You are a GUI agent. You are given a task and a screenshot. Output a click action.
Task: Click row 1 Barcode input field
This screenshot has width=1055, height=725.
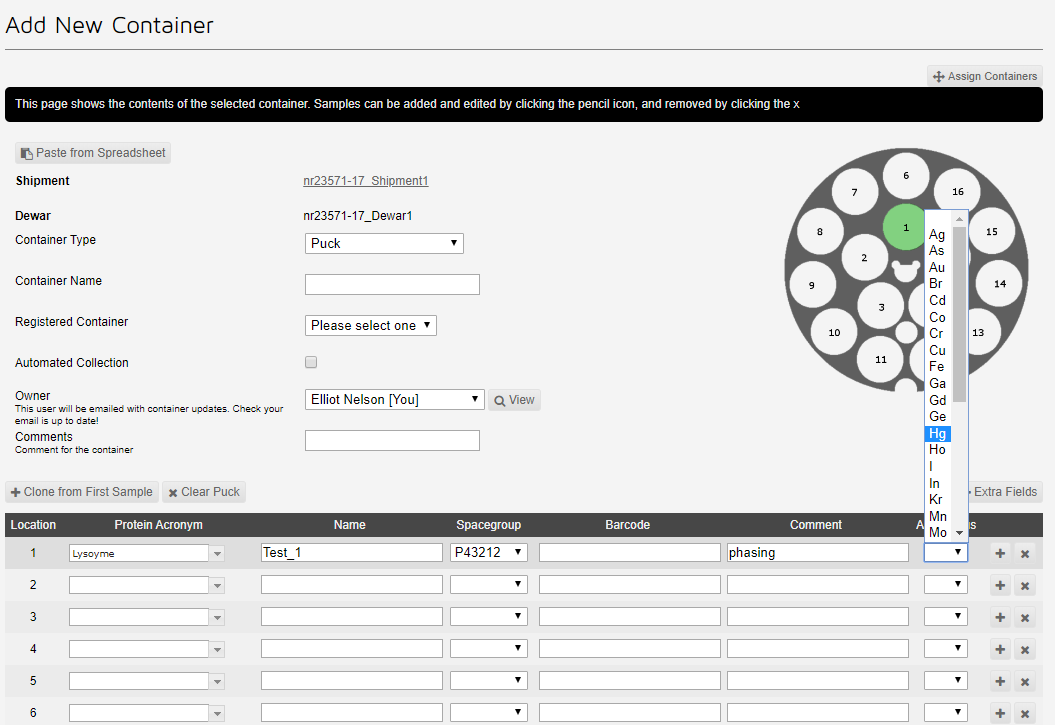[630, 553]
